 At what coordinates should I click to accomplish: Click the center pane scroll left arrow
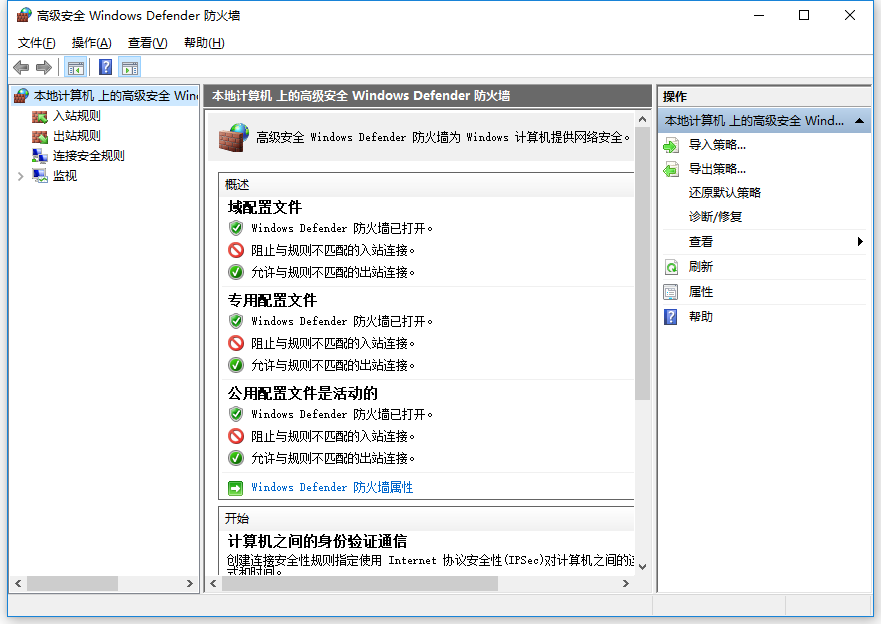(x=214, y=584)
